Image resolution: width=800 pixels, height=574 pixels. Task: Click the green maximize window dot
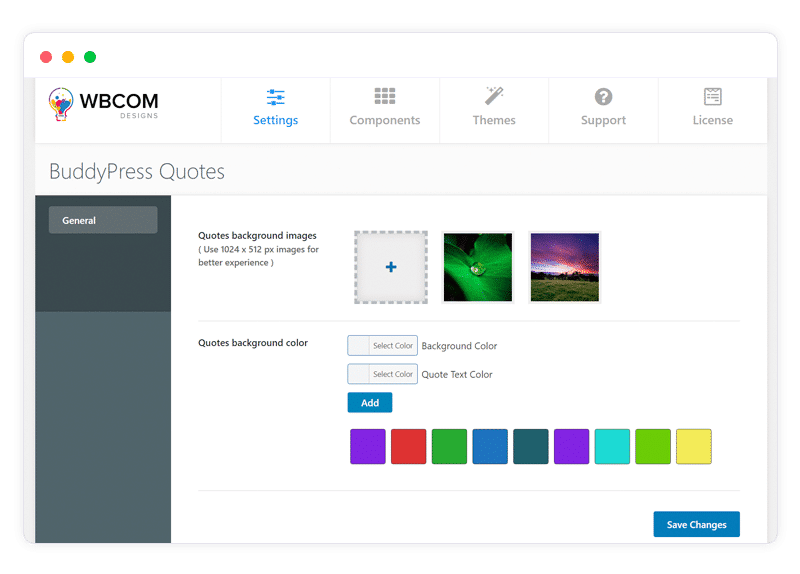pyautogui.click(x=90, y=57)
